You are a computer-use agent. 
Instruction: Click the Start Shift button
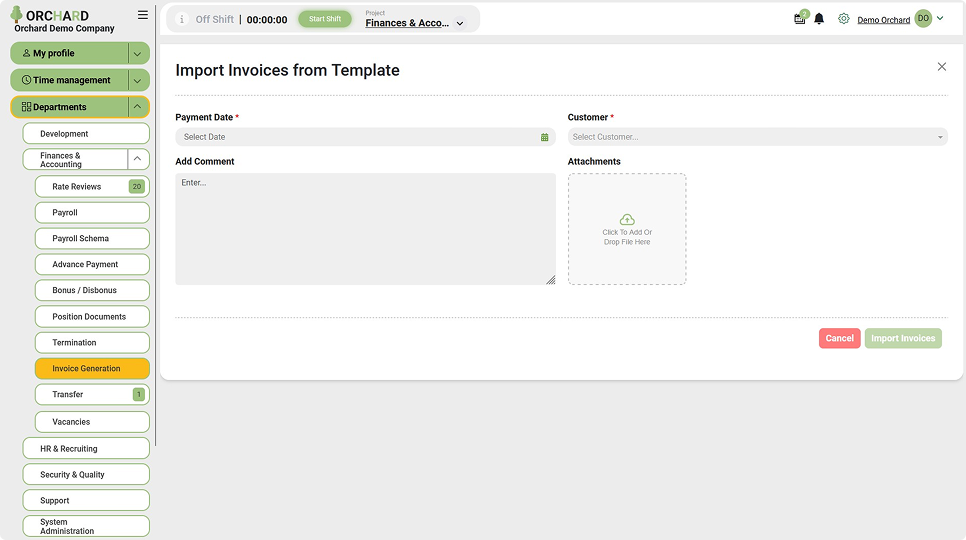tap(325, 19)
